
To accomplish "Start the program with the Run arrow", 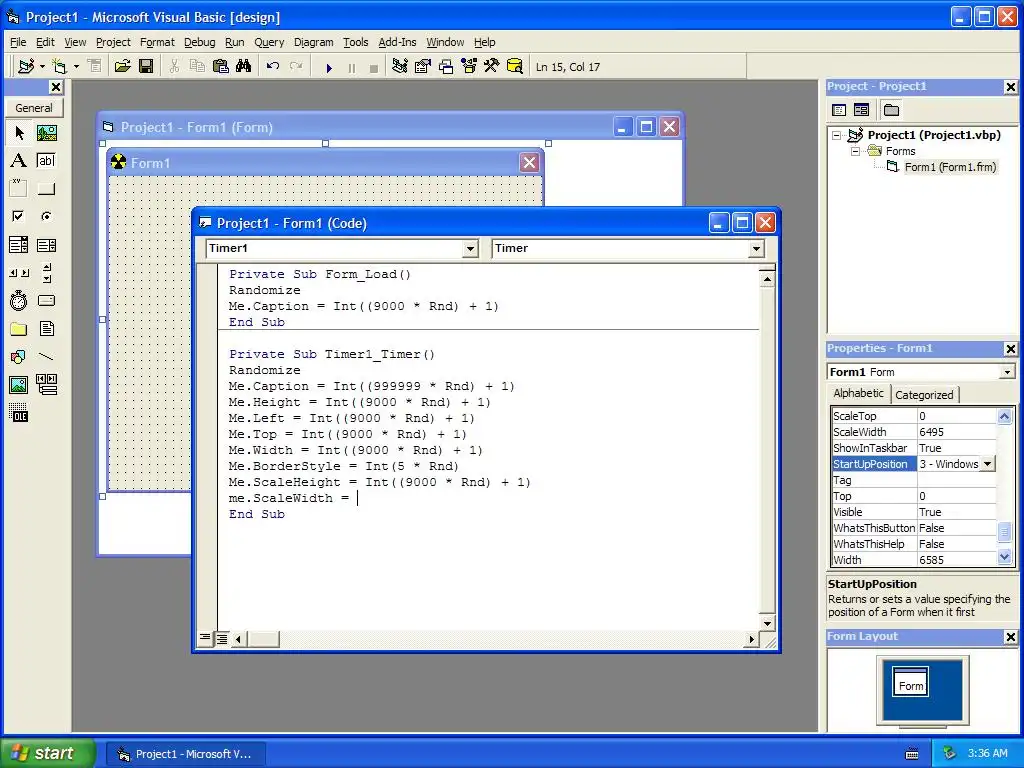I will click(x=329, y=67).
